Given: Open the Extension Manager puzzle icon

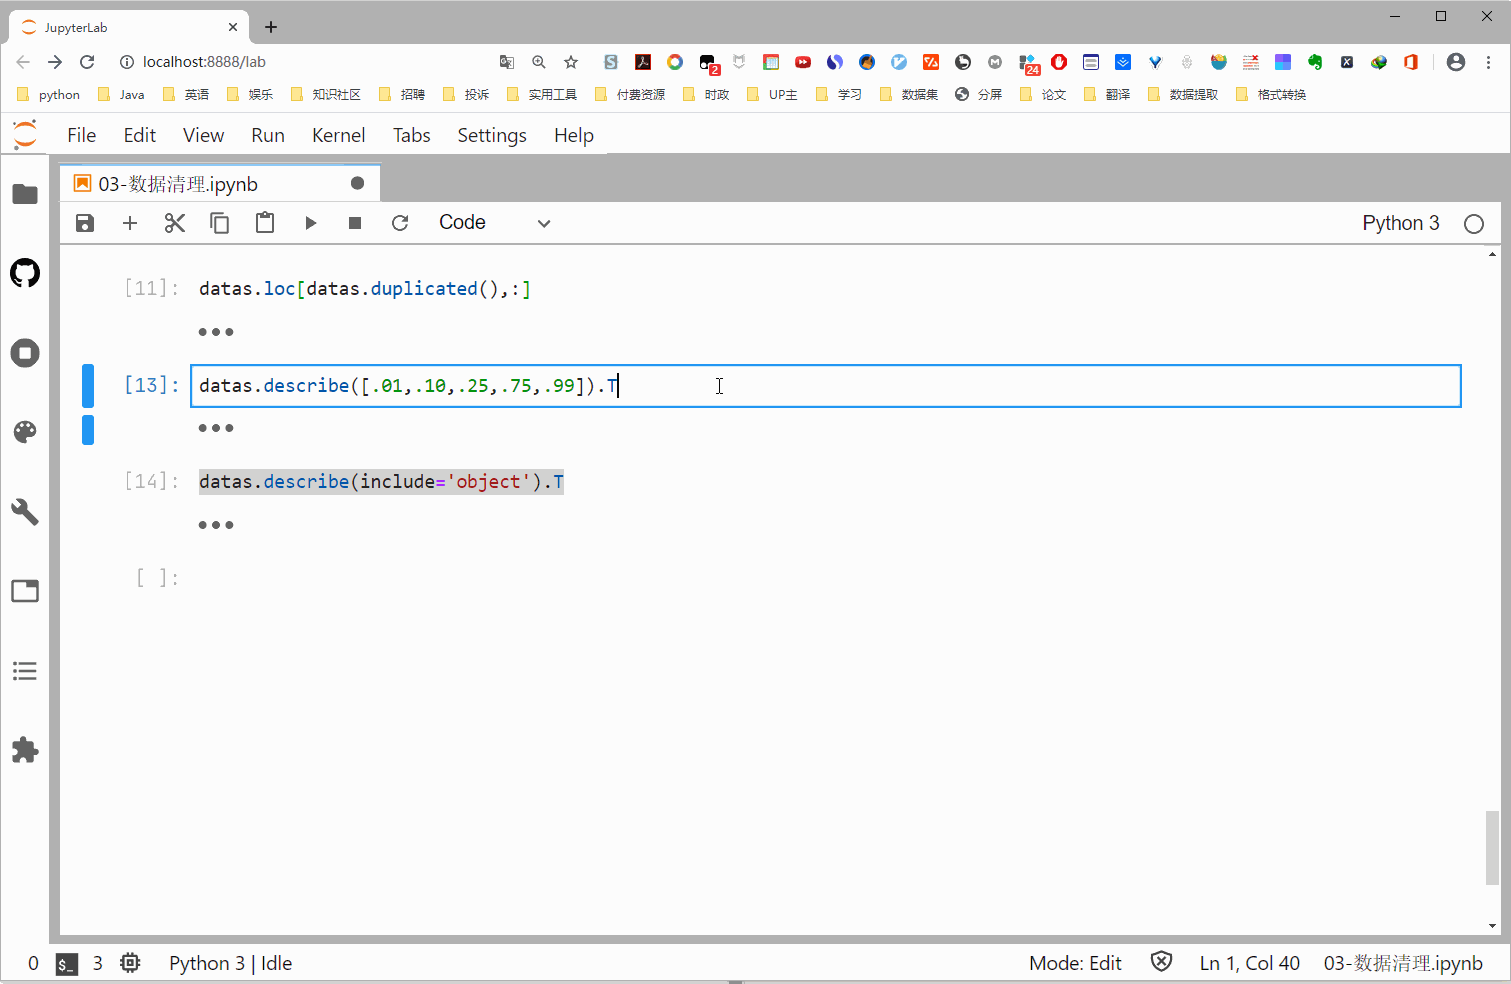Looking at the screenshot, I should pos(25,750).
